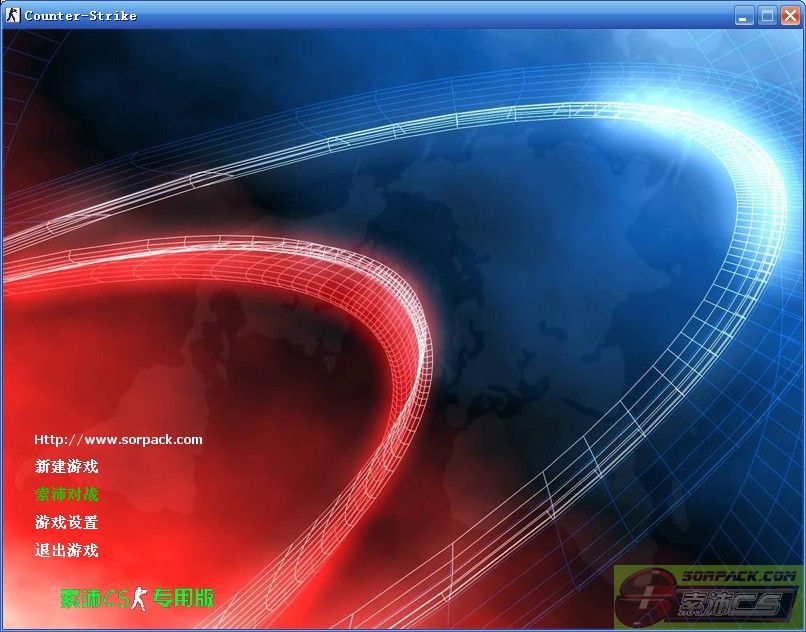Click the green 索沛CS text at bottom left
Image resolution: width=806 pixels, height=632 pixels.
pyautogui.click(x=94, y=598)
